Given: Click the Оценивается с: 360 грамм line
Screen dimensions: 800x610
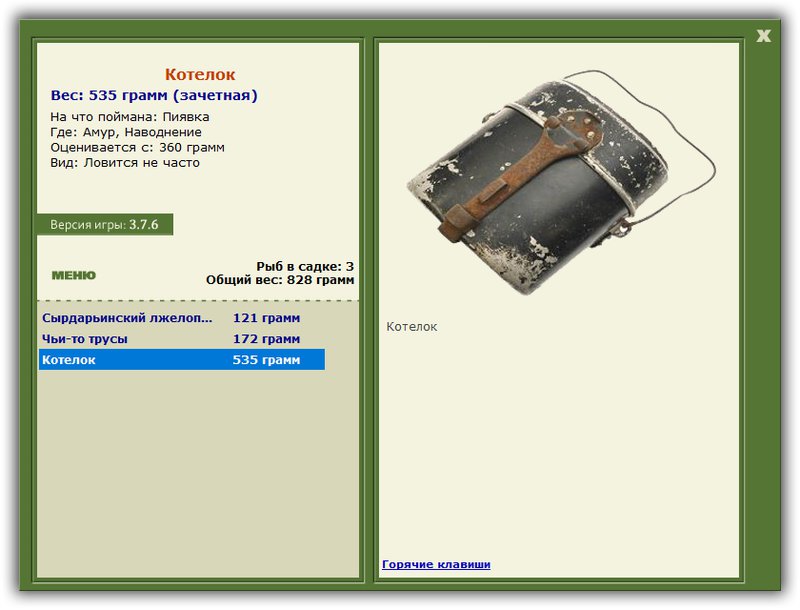Looking at the screenshot, I should [137, 147].
